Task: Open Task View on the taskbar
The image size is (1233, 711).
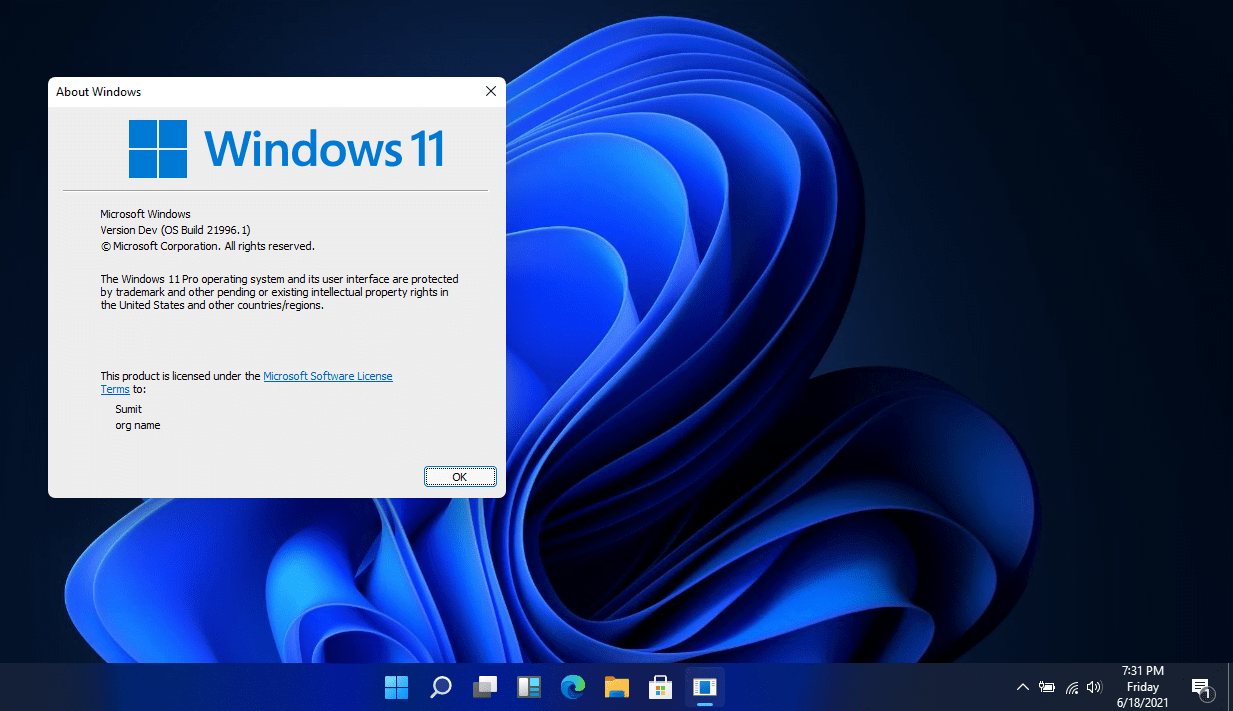Action: (485, 687)
